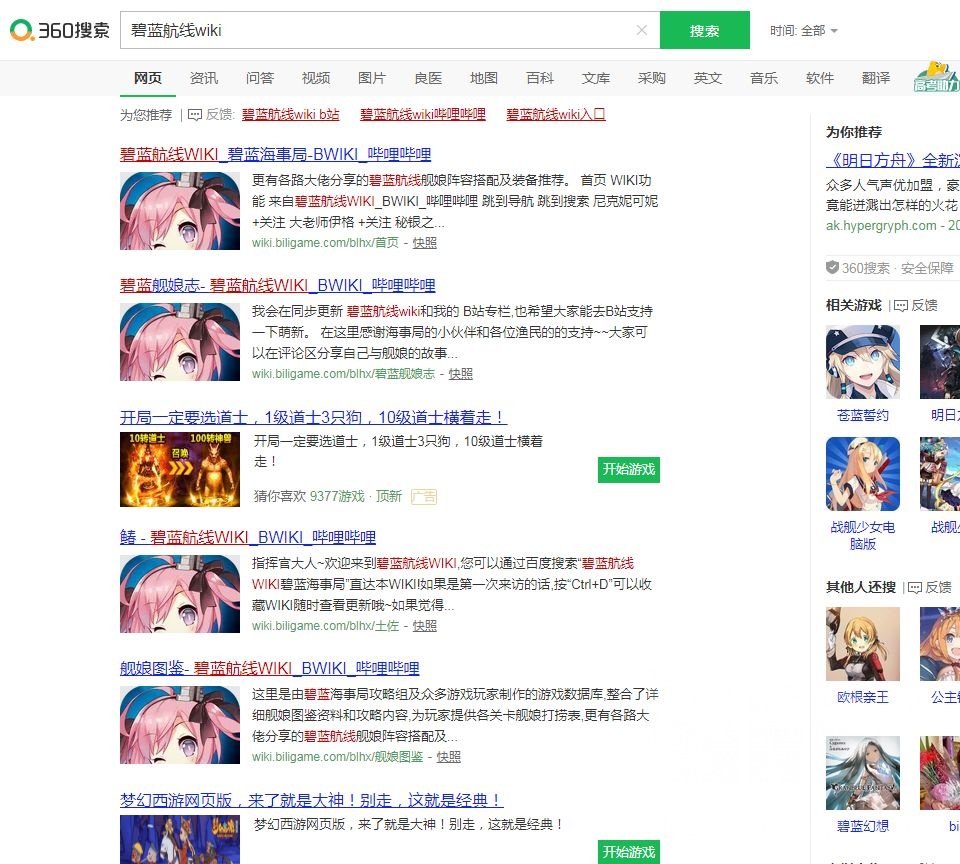Click the 快照 link of the first result
Viewport: 960px width, 864px height.
(425, 242)
